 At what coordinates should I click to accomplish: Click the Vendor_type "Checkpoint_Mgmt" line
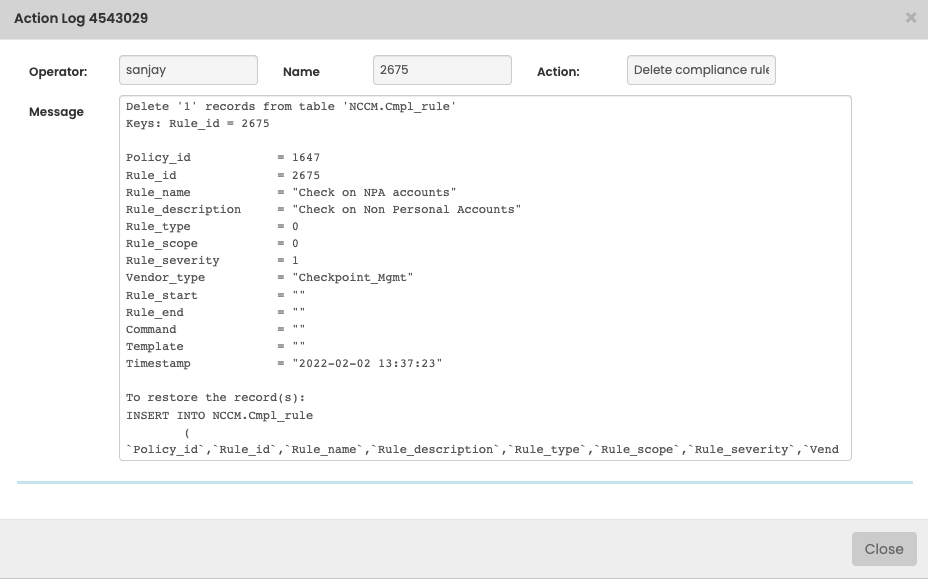coord(269,278)
